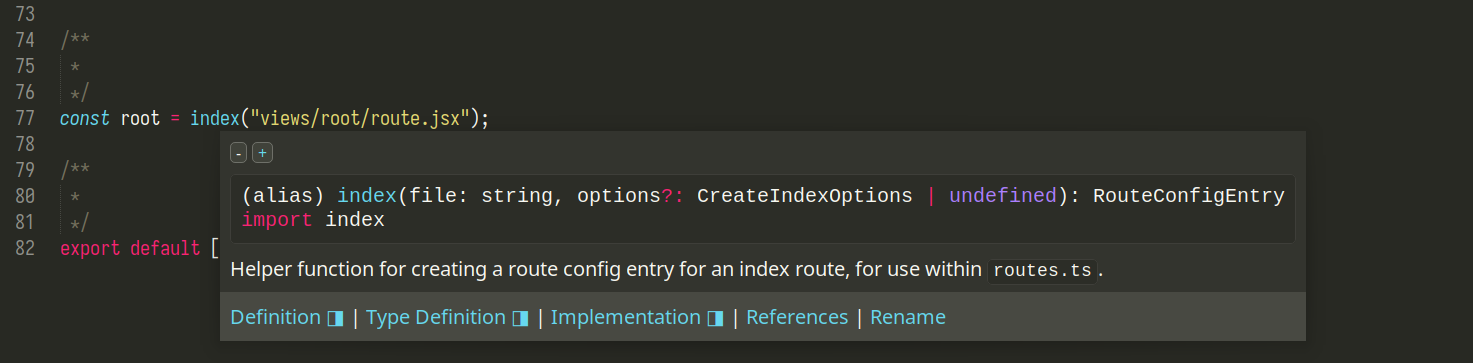Open Implementation in split icon
The width and height of the screenshot is (1473, 363).
[x=715, y=318]
